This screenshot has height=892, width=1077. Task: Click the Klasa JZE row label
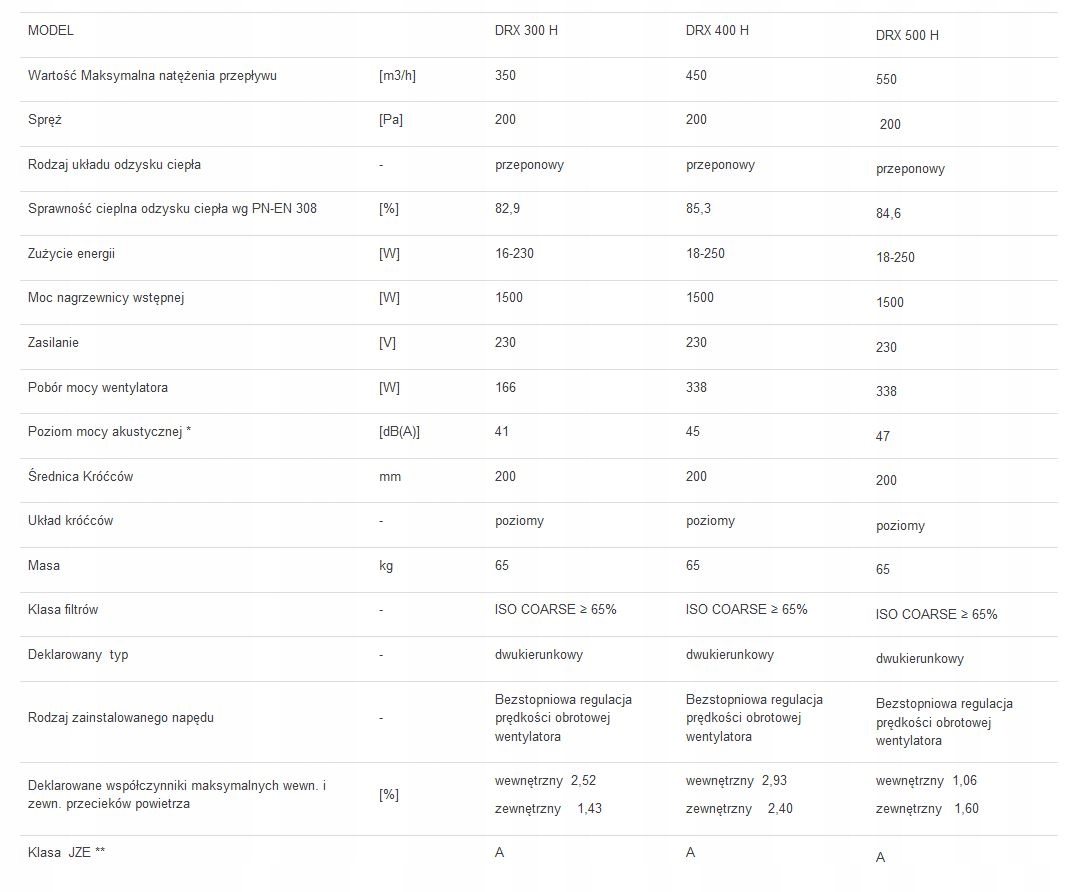66,853
